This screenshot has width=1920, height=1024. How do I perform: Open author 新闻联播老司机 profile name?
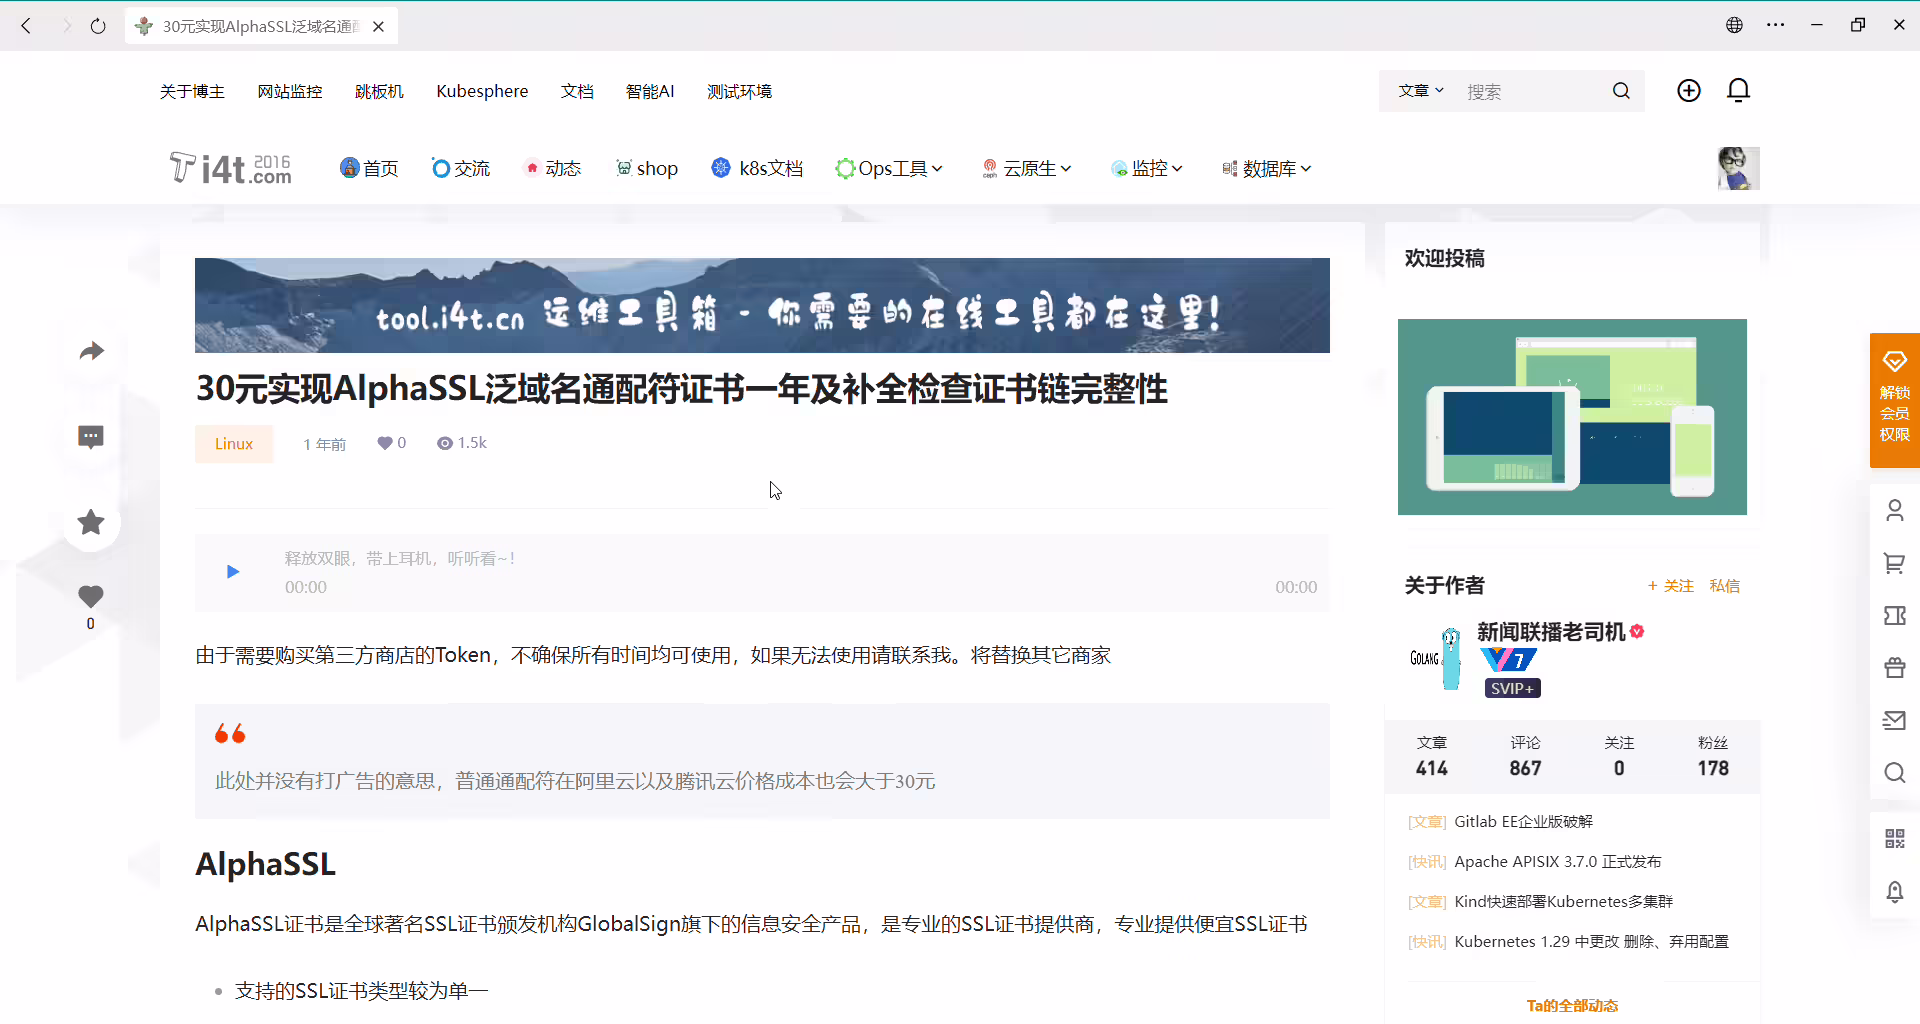click(1551, 632)
